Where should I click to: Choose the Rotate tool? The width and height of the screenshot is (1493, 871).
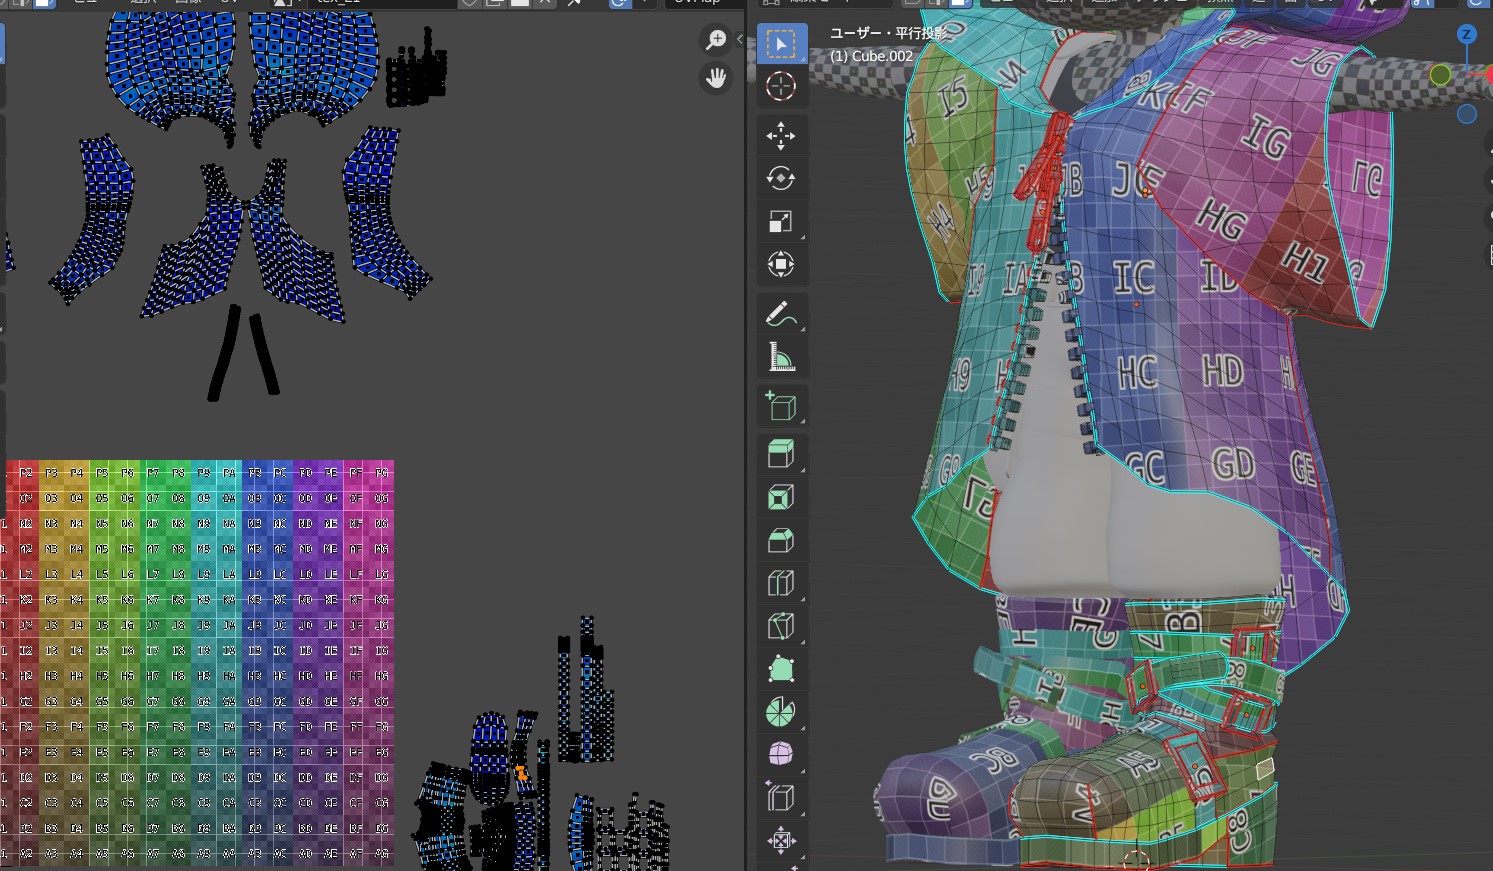coord(781,178)
